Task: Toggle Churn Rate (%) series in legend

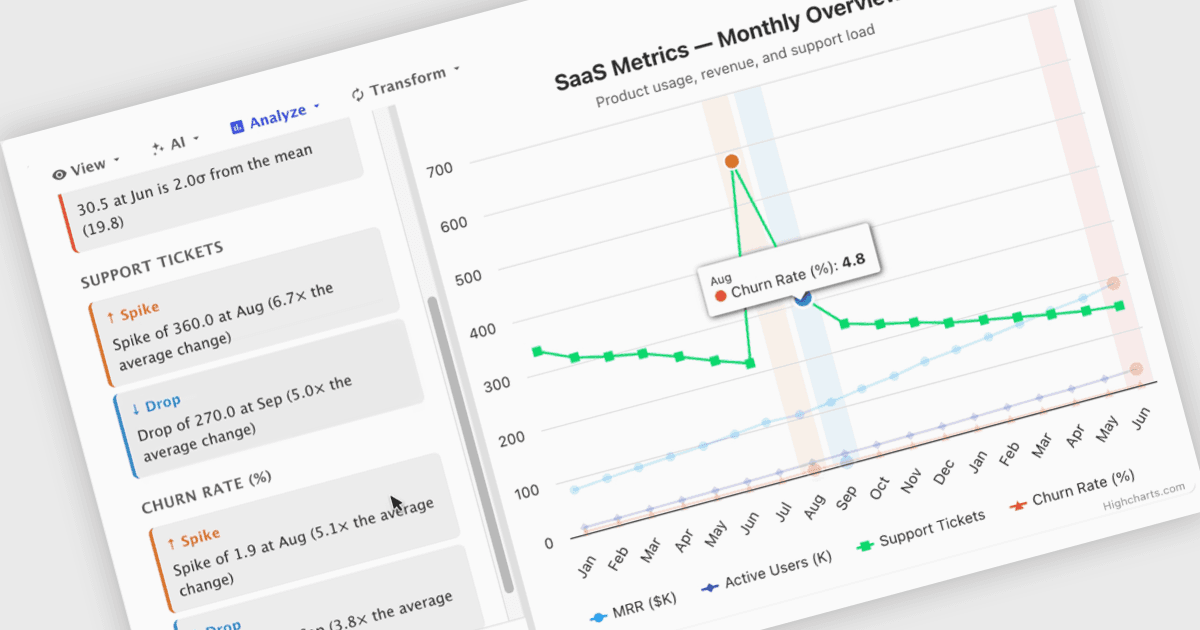Action: click(1072, 492)
